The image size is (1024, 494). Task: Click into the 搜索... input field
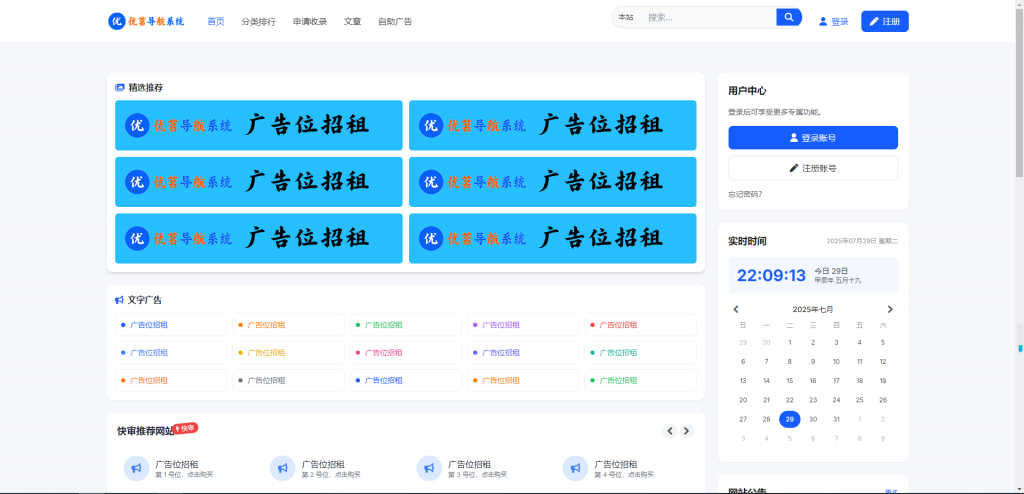709,18
